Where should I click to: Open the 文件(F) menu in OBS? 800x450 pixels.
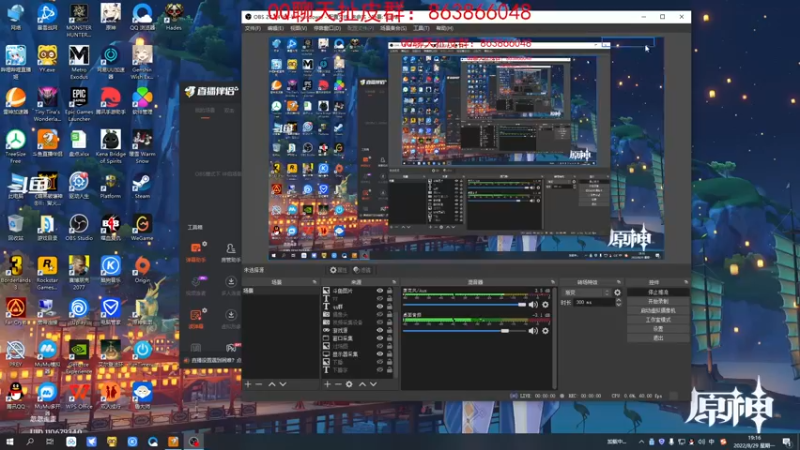tap(253, 28)
